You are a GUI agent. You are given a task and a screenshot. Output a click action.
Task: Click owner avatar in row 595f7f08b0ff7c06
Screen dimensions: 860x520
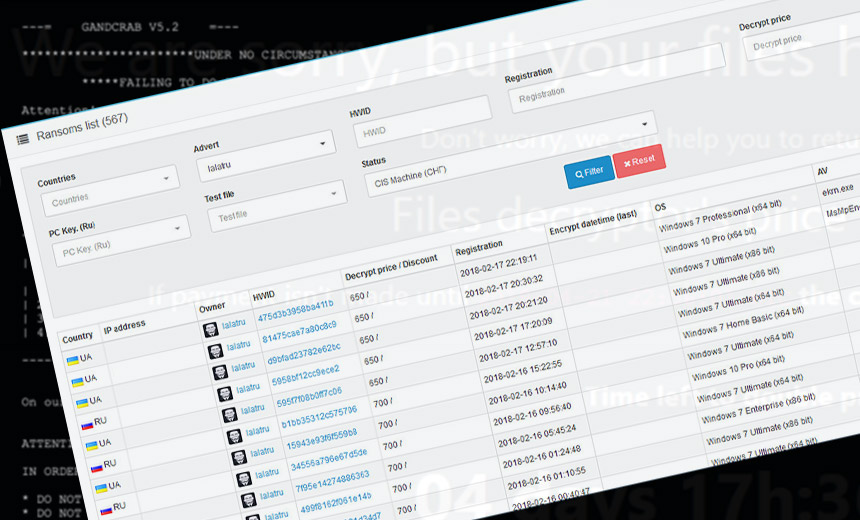click(x=230, y=415)
